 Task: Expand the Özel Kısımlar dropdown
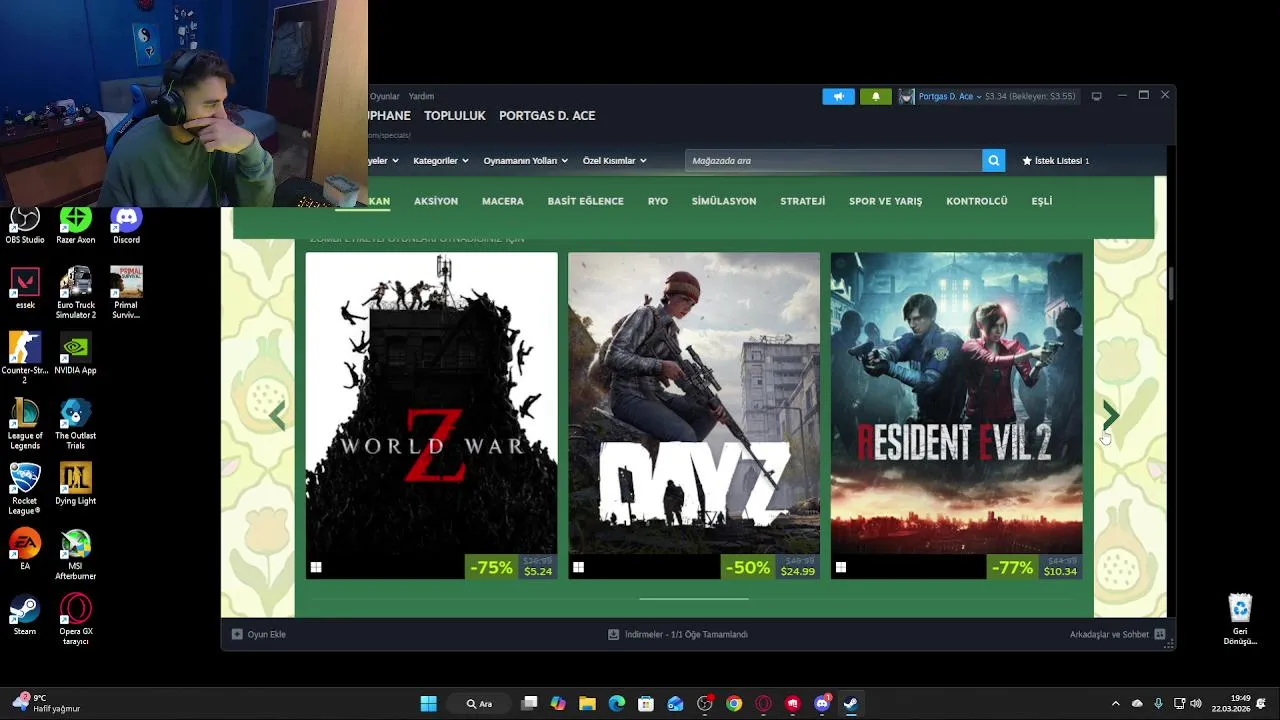pyautogui.click(x=614, y=160)
